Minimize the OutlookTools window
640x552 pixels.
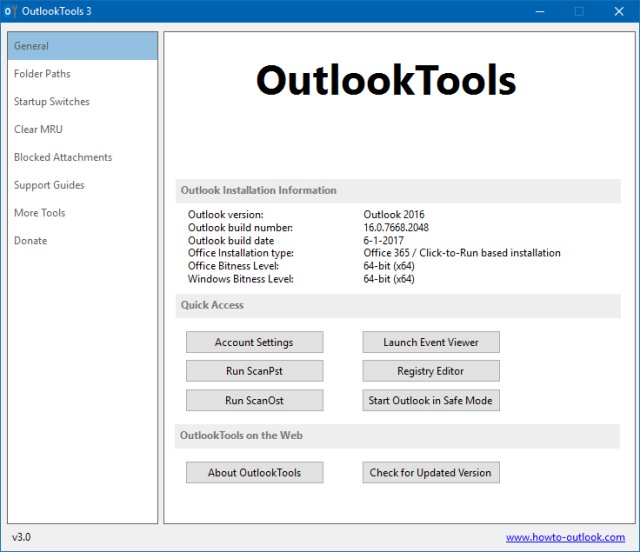click(x=540, y=11)
